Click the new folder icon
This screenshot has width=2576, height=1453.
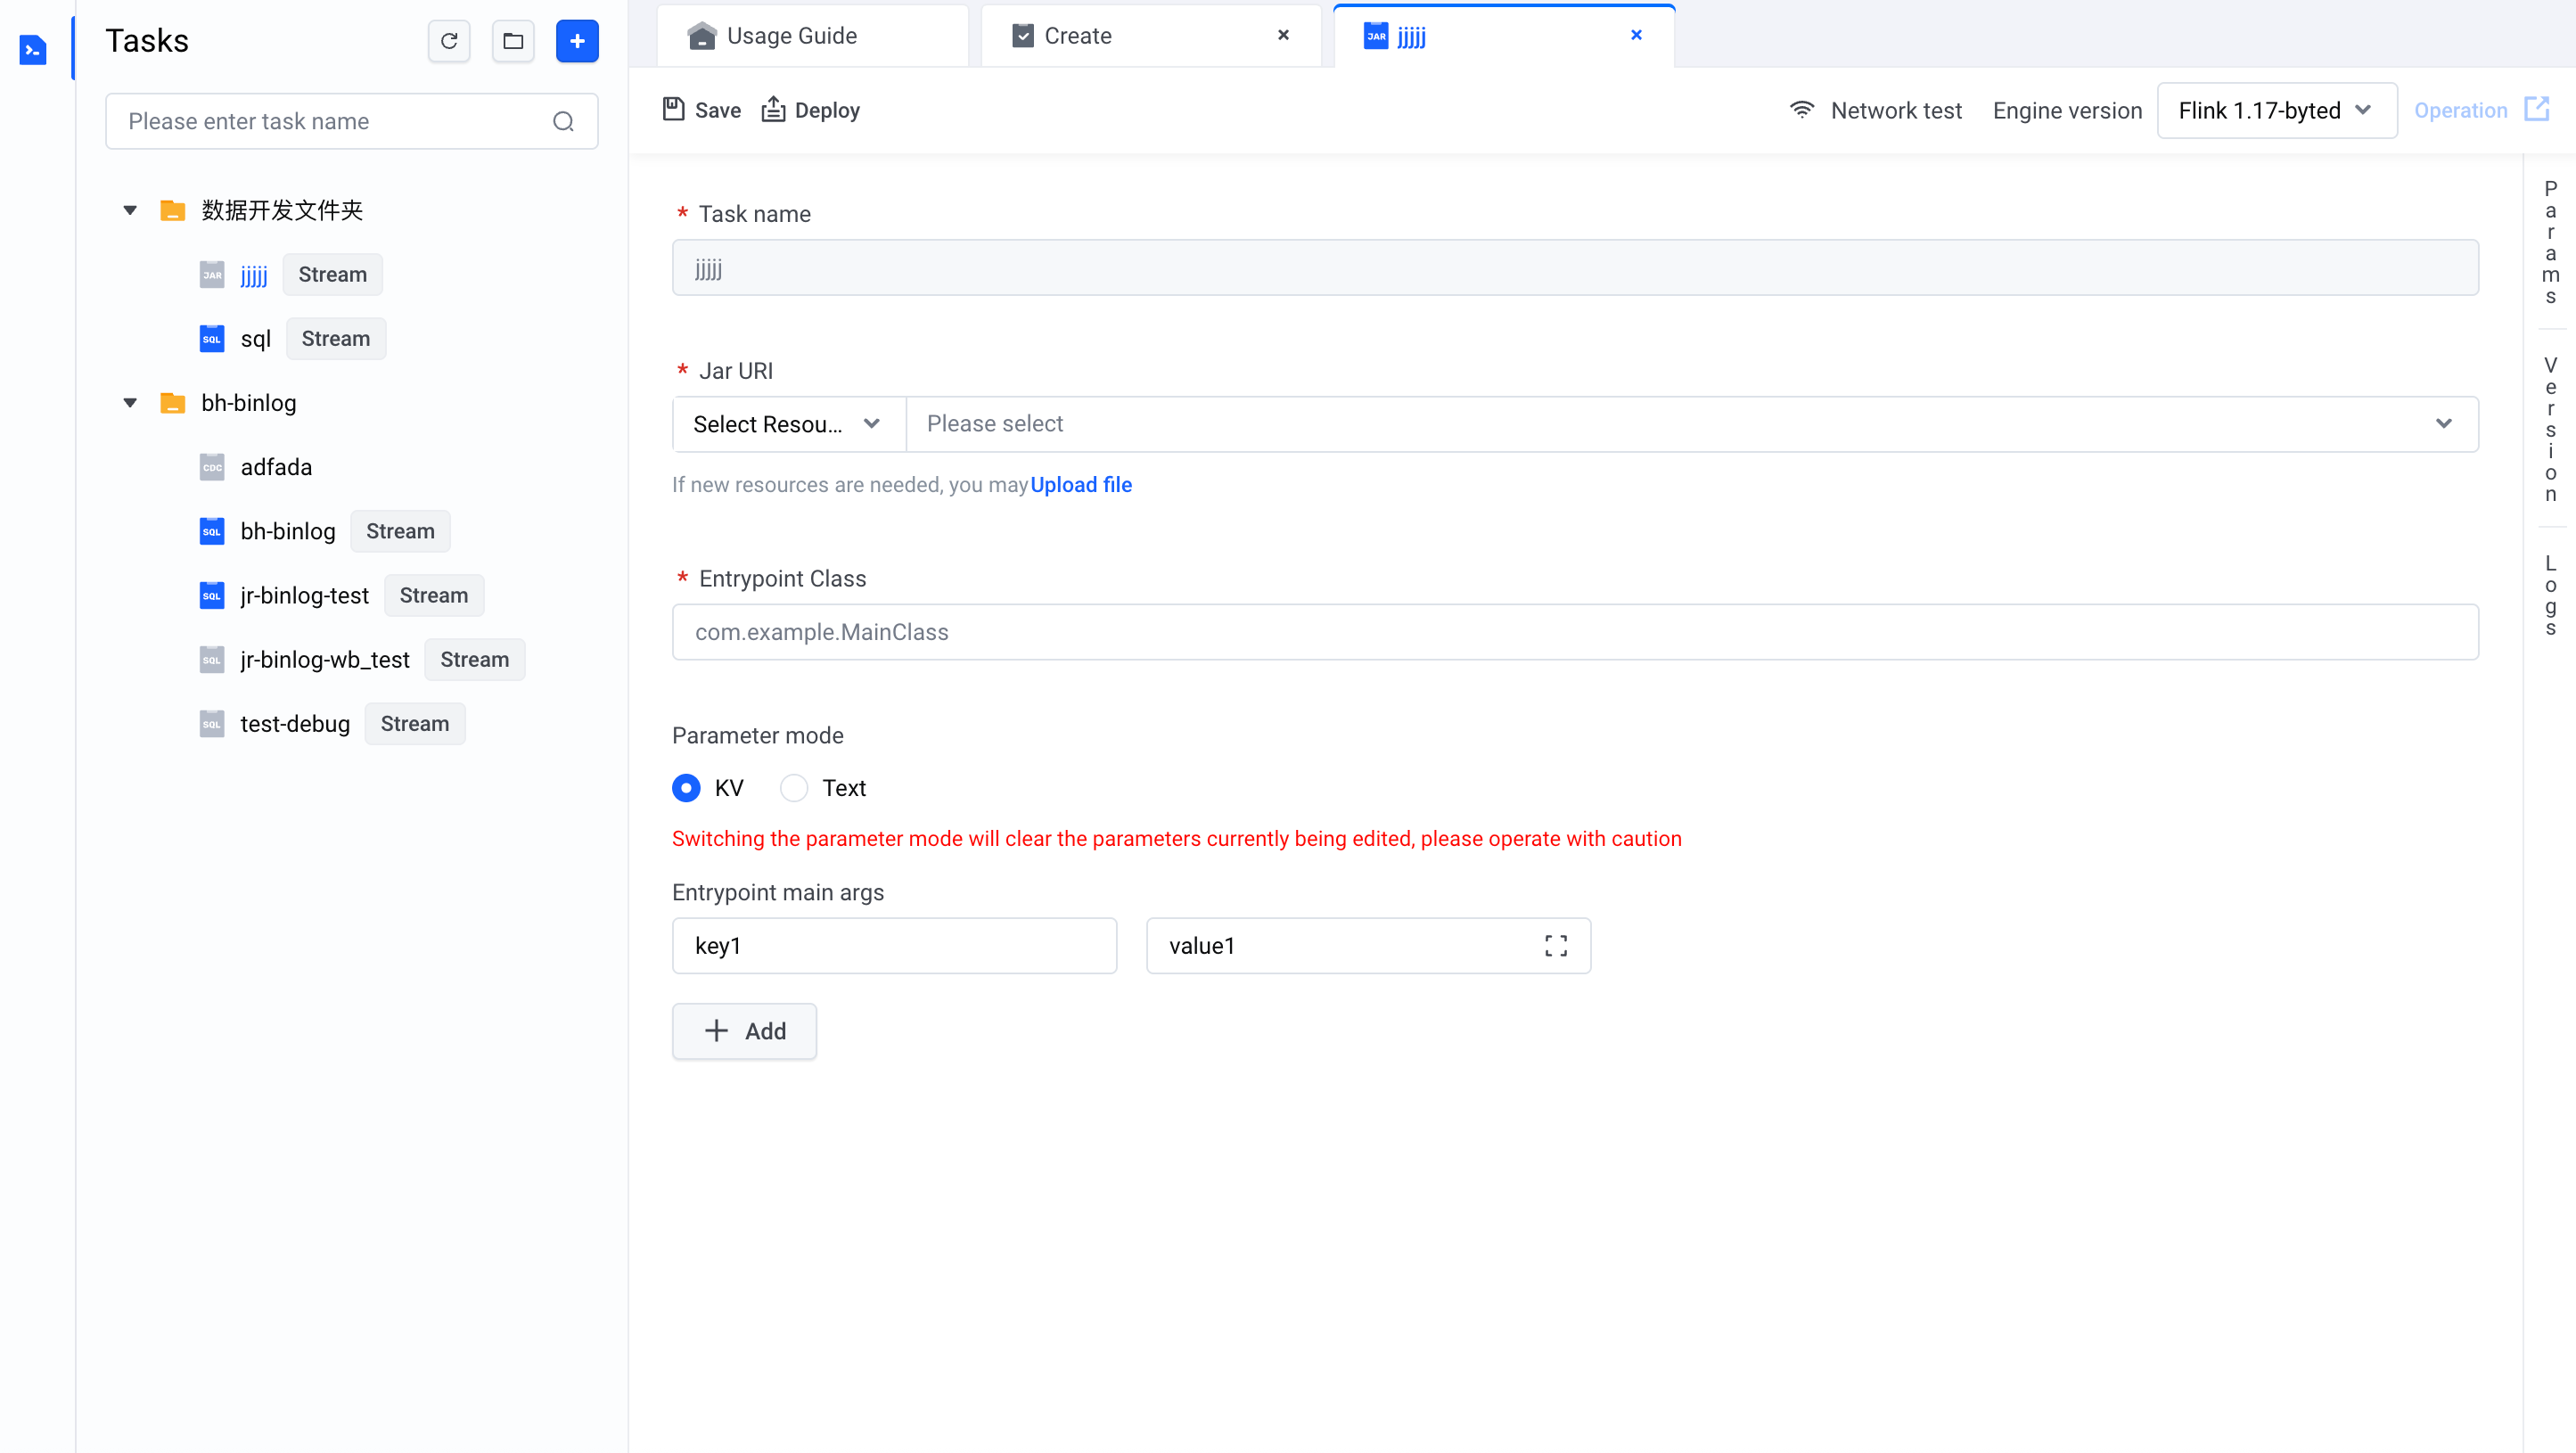pyautogui.click(x=513, y=41)
